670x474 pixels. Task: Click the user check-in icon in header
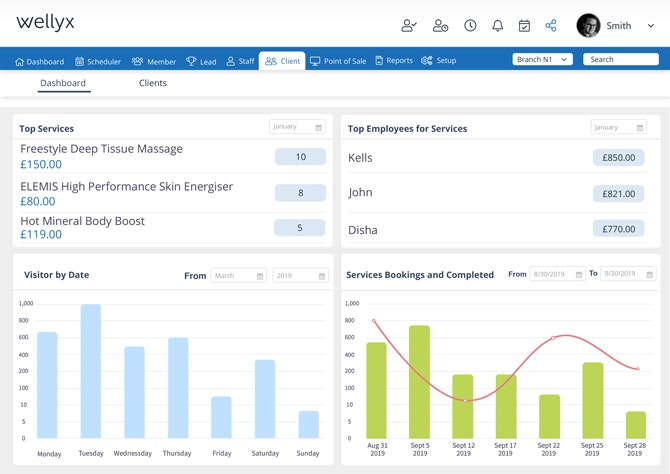click(408, 26)
